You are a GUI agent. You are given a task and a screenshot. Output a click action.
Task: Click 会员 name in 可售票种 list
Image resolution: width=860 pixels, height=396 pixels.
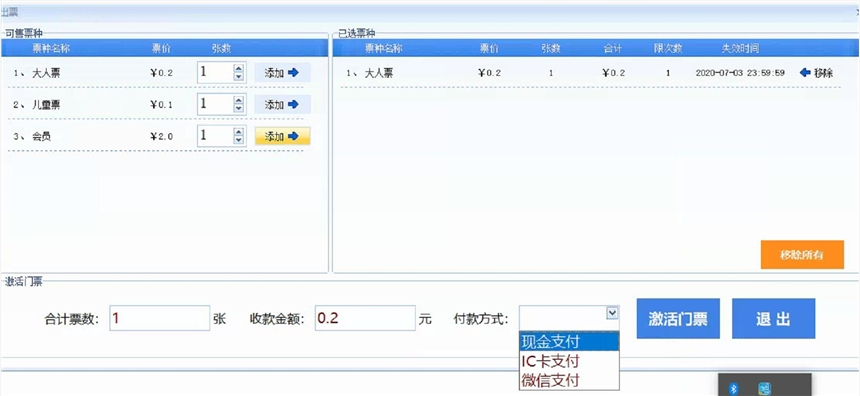point(42,137)
